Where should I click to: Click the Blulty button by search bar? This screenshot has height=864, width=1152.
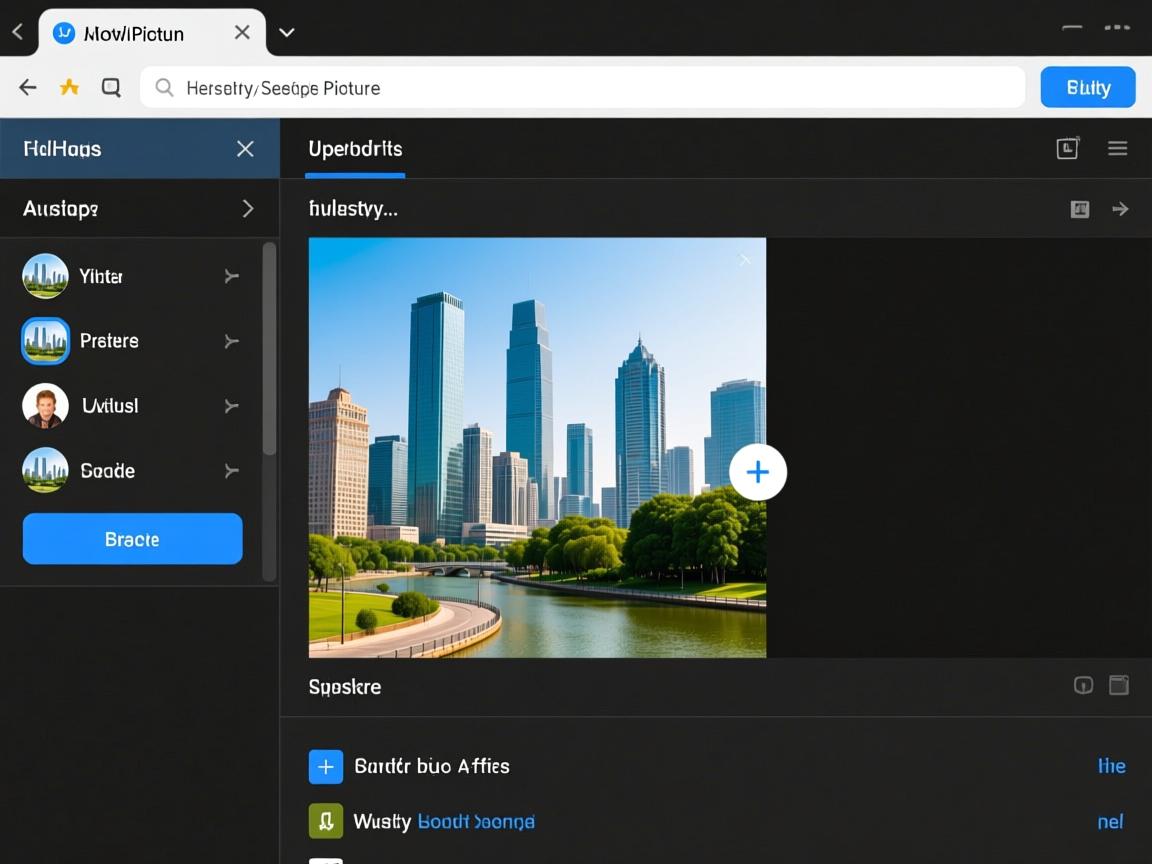pyautogui.click(x=1087, y=88)
